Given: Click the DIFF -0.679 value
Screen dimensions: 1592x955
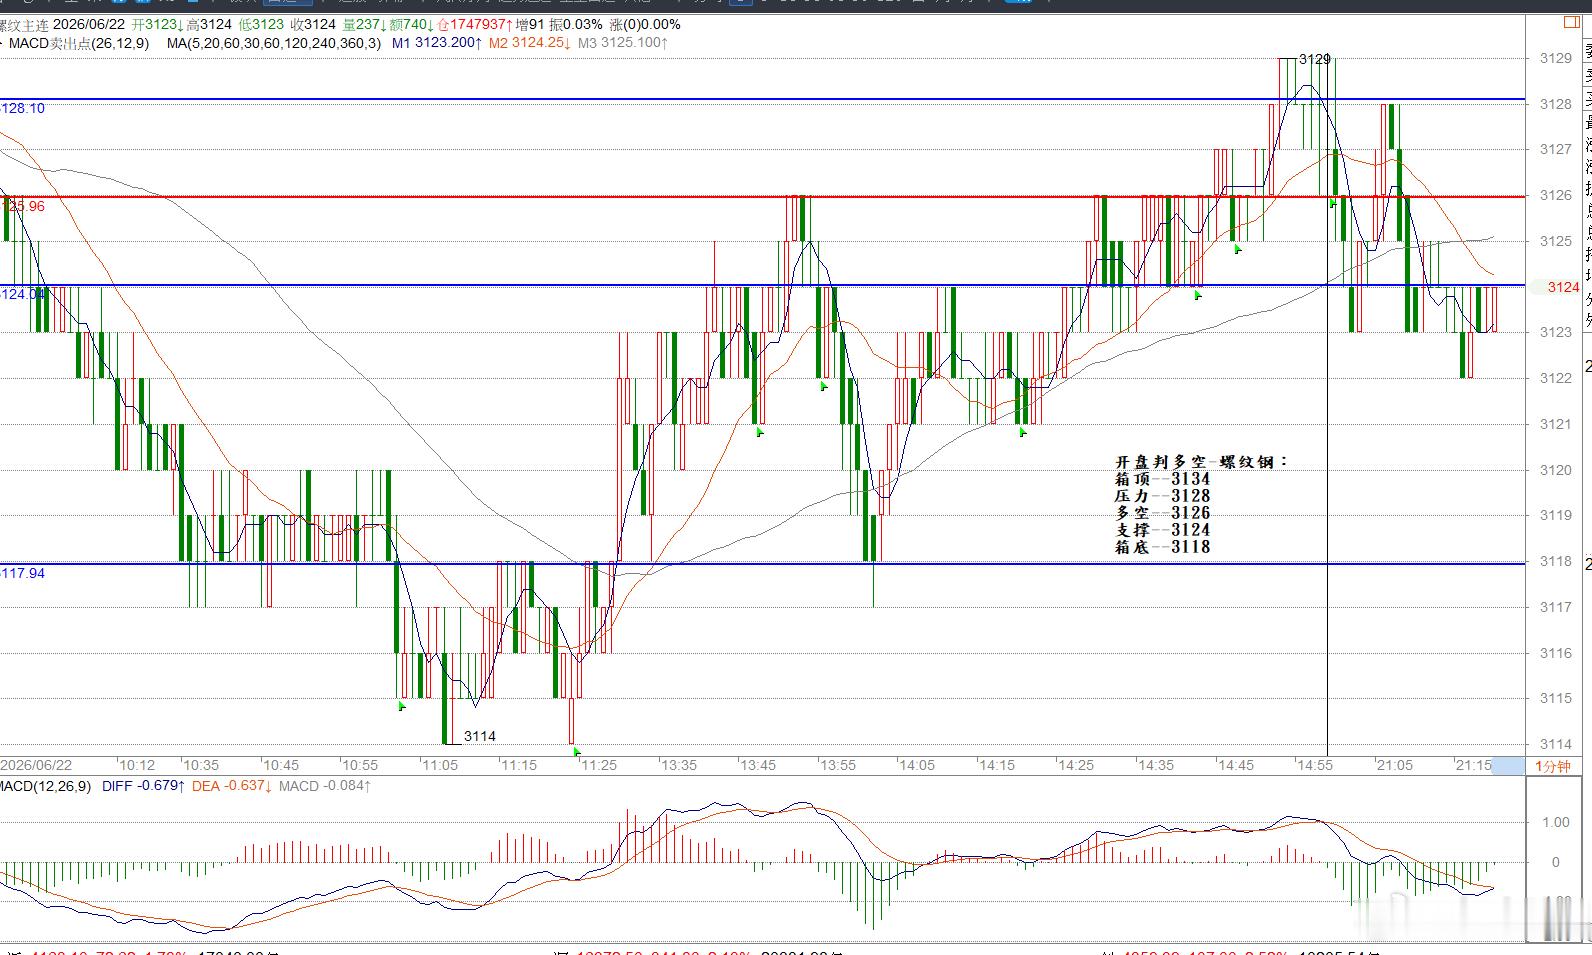Looking at the screenshot, I should click(143, 786).
